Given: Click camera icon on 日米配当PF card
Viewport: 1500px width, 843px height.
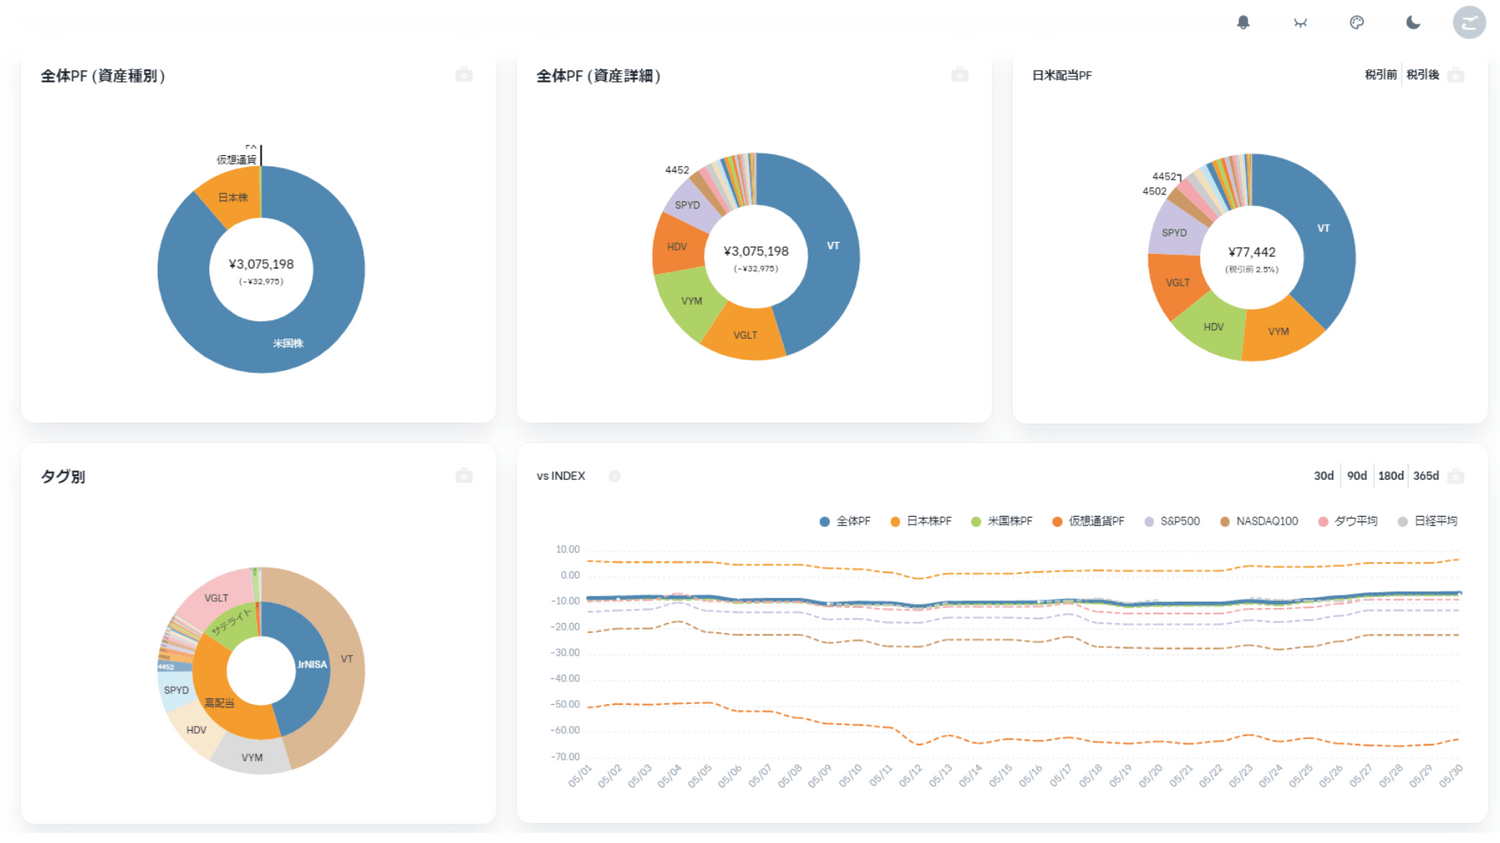Looking at the screenshot, I should (x=1456, y=75).
